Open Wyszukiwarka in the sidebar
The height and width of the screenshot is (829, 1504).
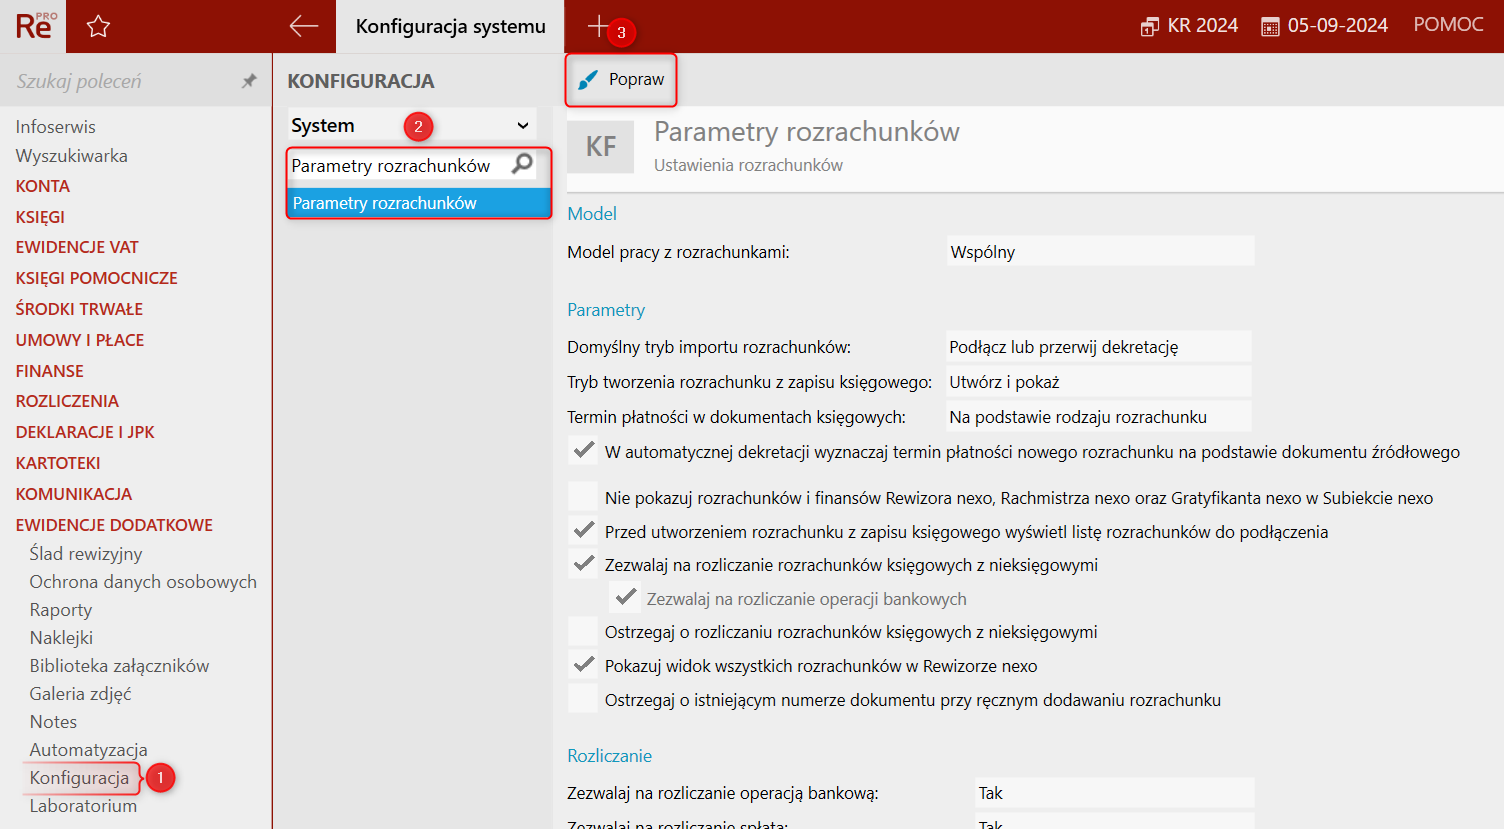tap(72, 156)
